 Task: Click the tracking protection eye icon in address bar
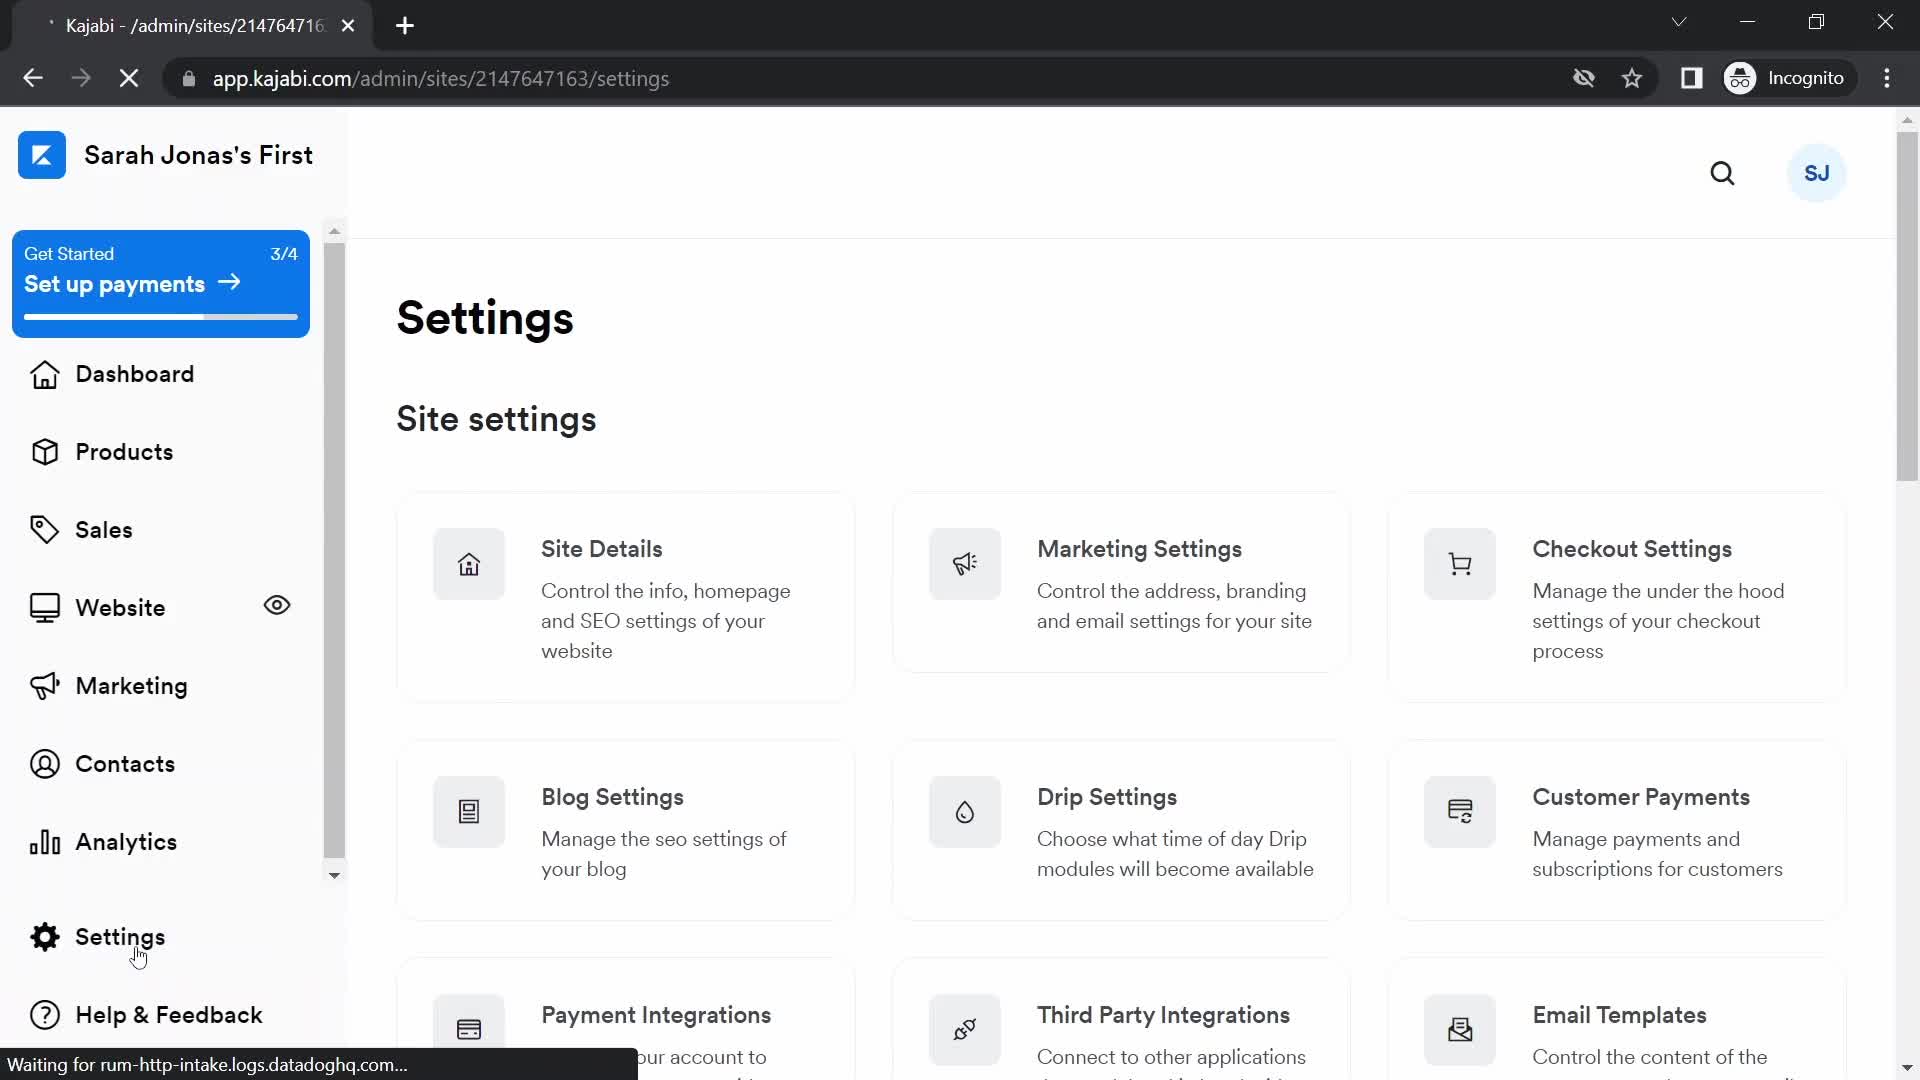pyautogui.click(x=1584, y=78)
